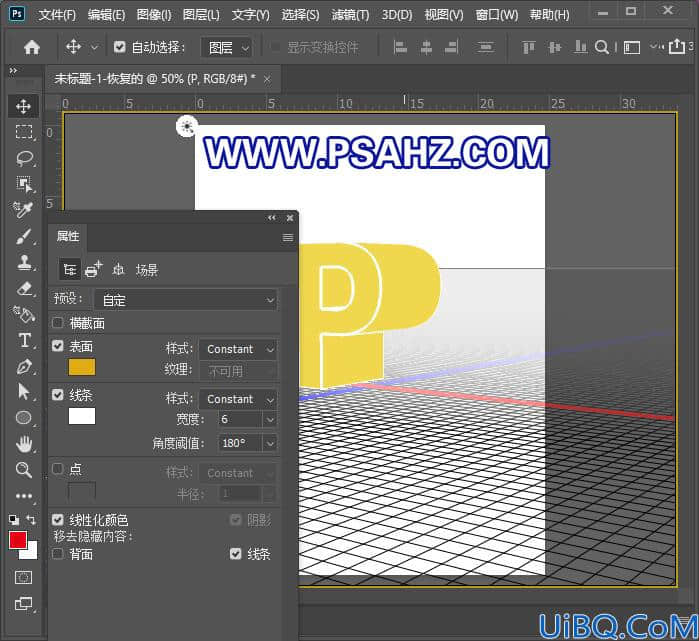Select the Eyedropper tool
This screenshot has height=641, width=699.
coord(23,210)
